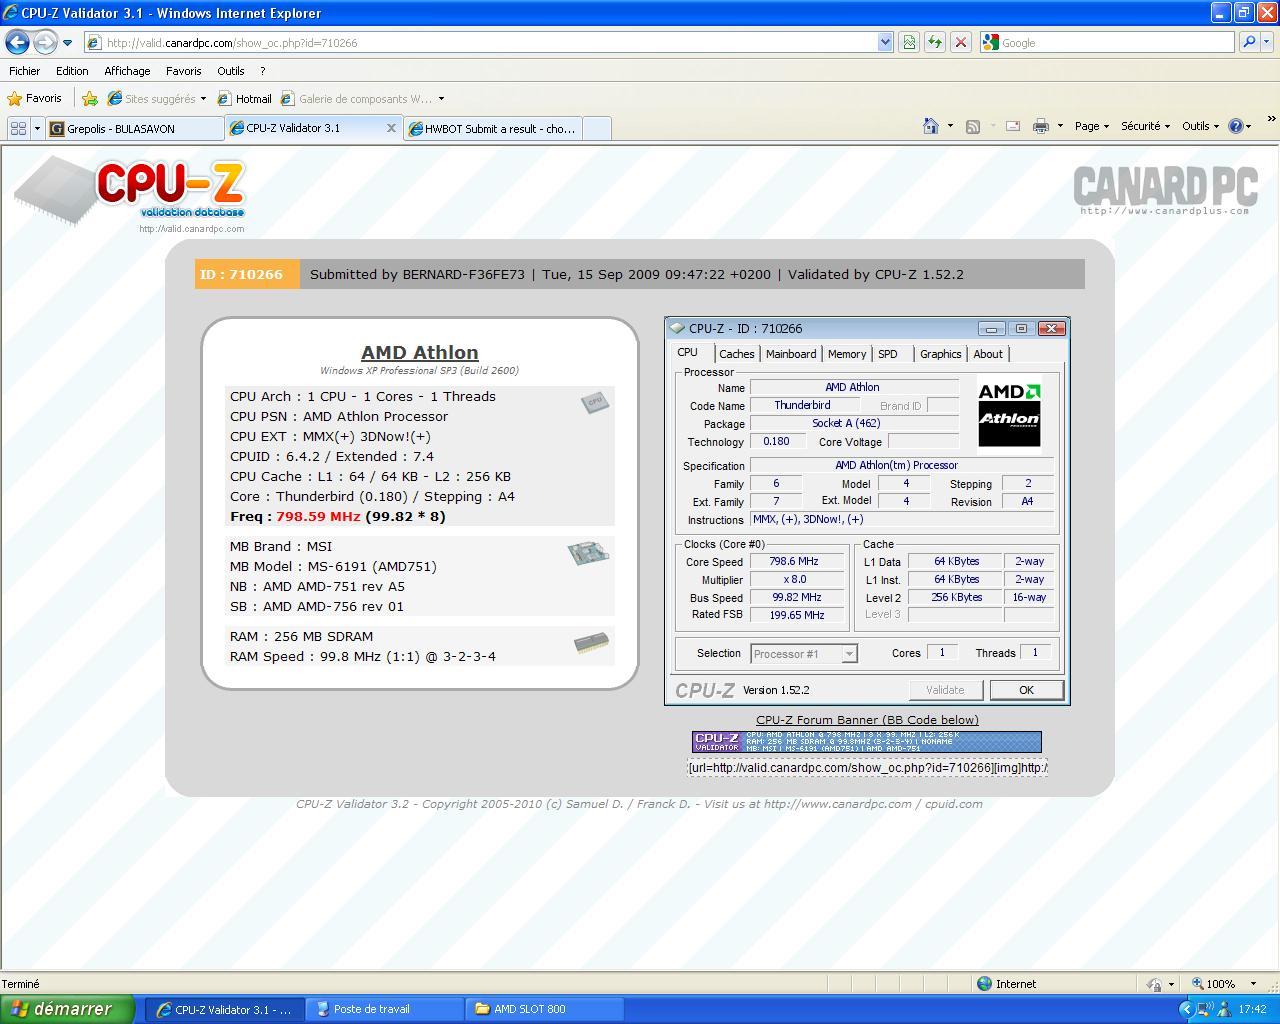Toggle the Compatibility View icon
Viewport: 1280px width, 1024px height.
point(909,43)
